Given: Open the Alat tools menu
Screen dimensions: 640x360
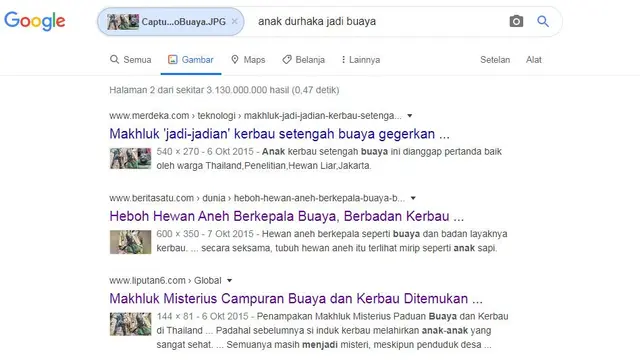Looking at the screenshot, I should [x=533, y=60].
